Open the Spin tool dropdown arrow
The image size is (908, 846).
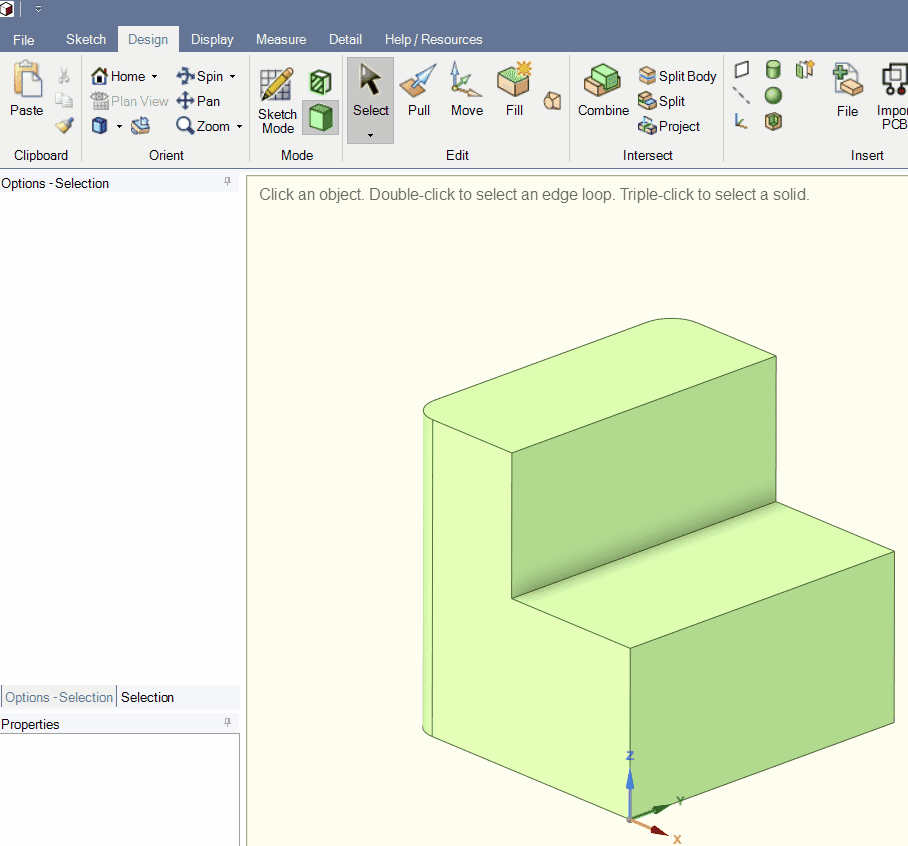pyautogui.click(x=233, y=76)
